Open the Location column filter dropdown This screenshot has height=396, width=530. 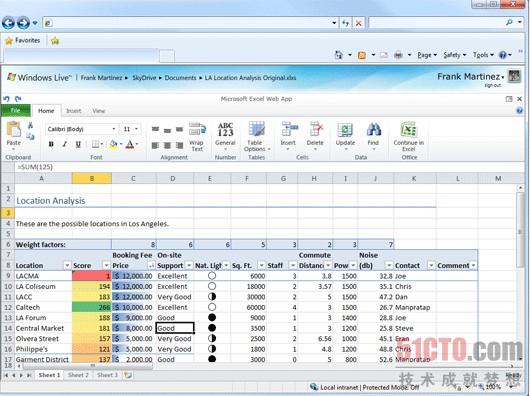click(67, 266)
